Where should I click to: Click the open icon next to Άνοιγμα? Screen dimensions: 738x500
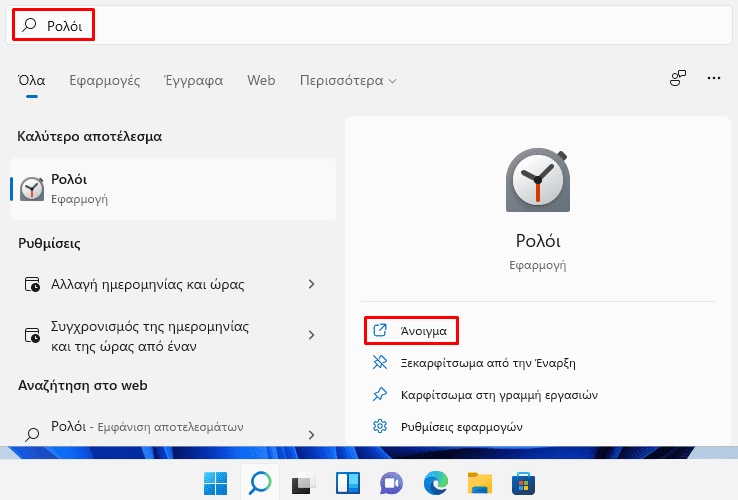[x=380, y=330]
